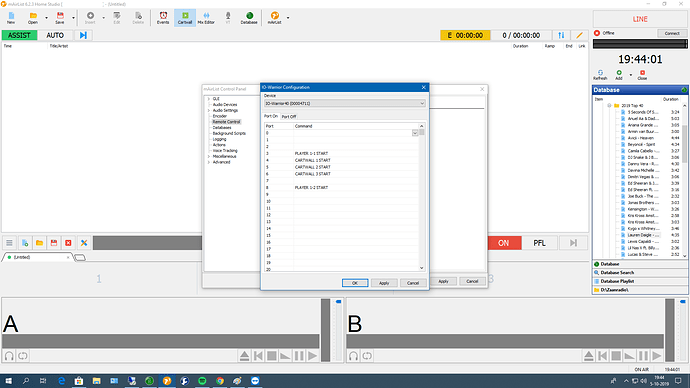Viewport: 690px width, 388px height.
Task: Expand the mAirList toolbar dropdown arrow
Action: 288,18
